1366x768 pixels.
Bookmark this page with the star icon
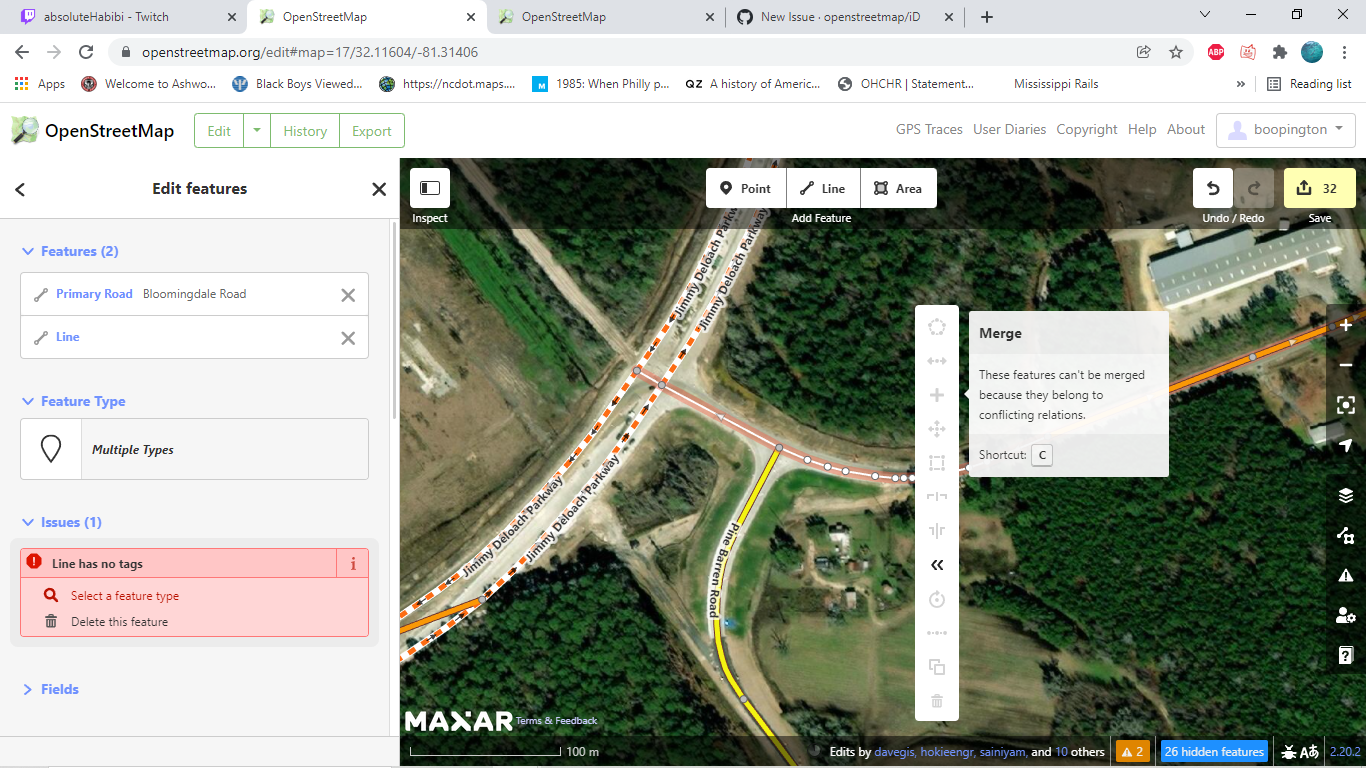coord(1176,52)
